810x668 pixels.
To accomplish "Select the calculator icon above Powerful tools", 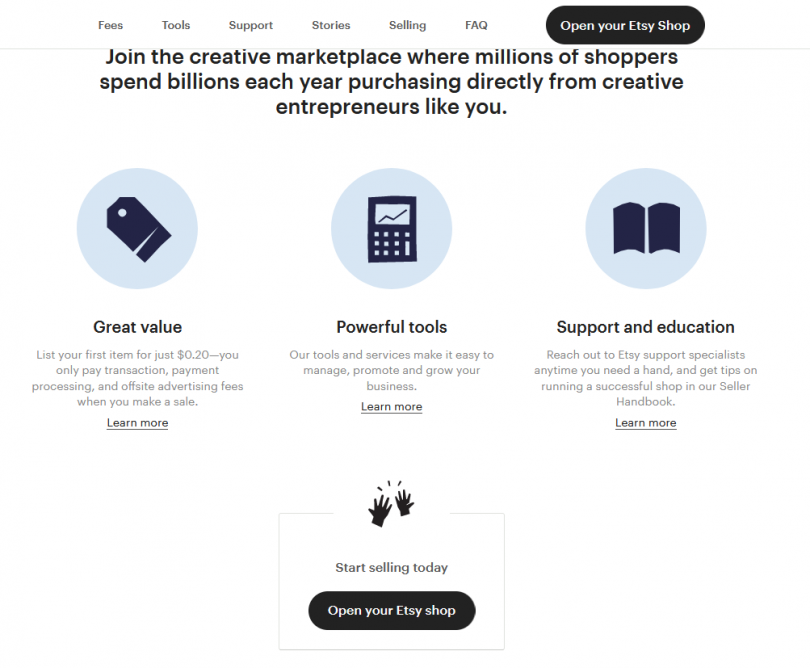I will pyautogui.click(x=391, y=228).
